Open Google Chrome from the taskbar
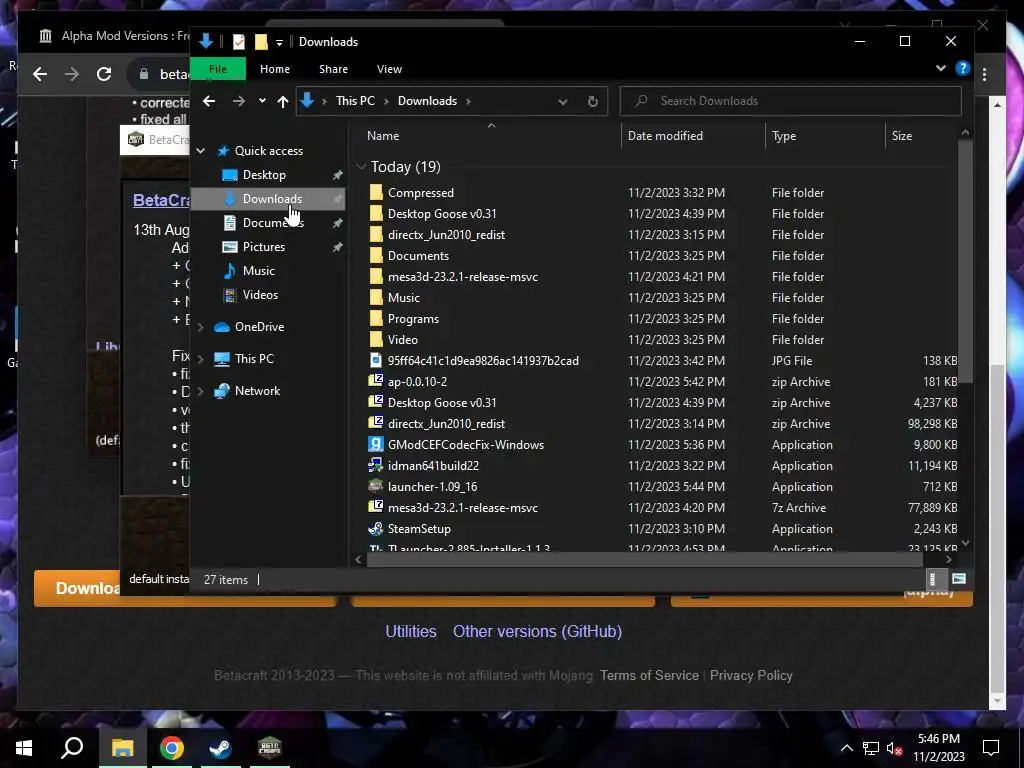1024x768 pixels. 172,748
